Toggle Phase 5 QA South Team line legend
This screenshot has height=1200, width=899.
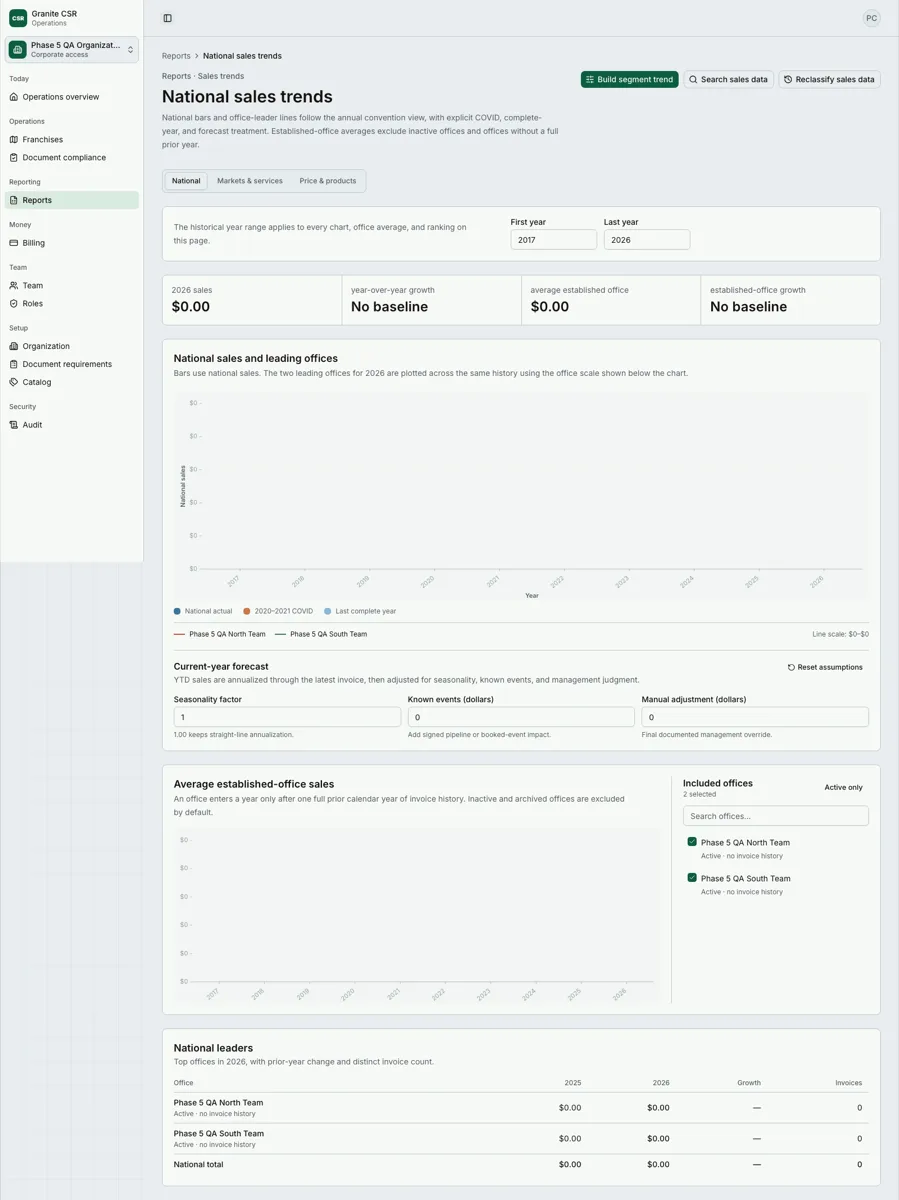click(321, 634)
